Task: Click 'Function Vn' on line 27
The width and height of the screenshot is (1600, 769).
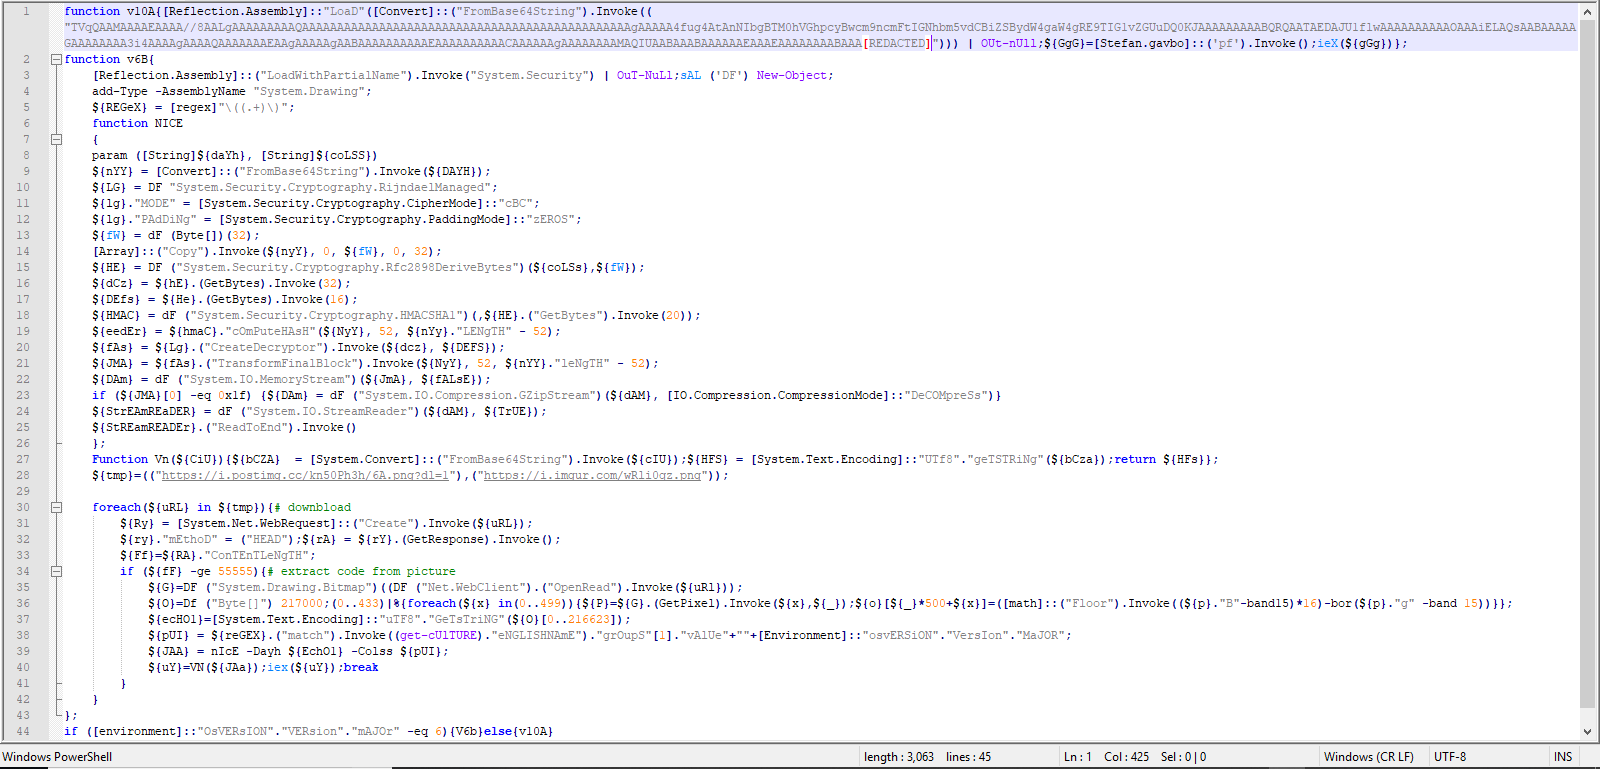Action: [131, 459]
